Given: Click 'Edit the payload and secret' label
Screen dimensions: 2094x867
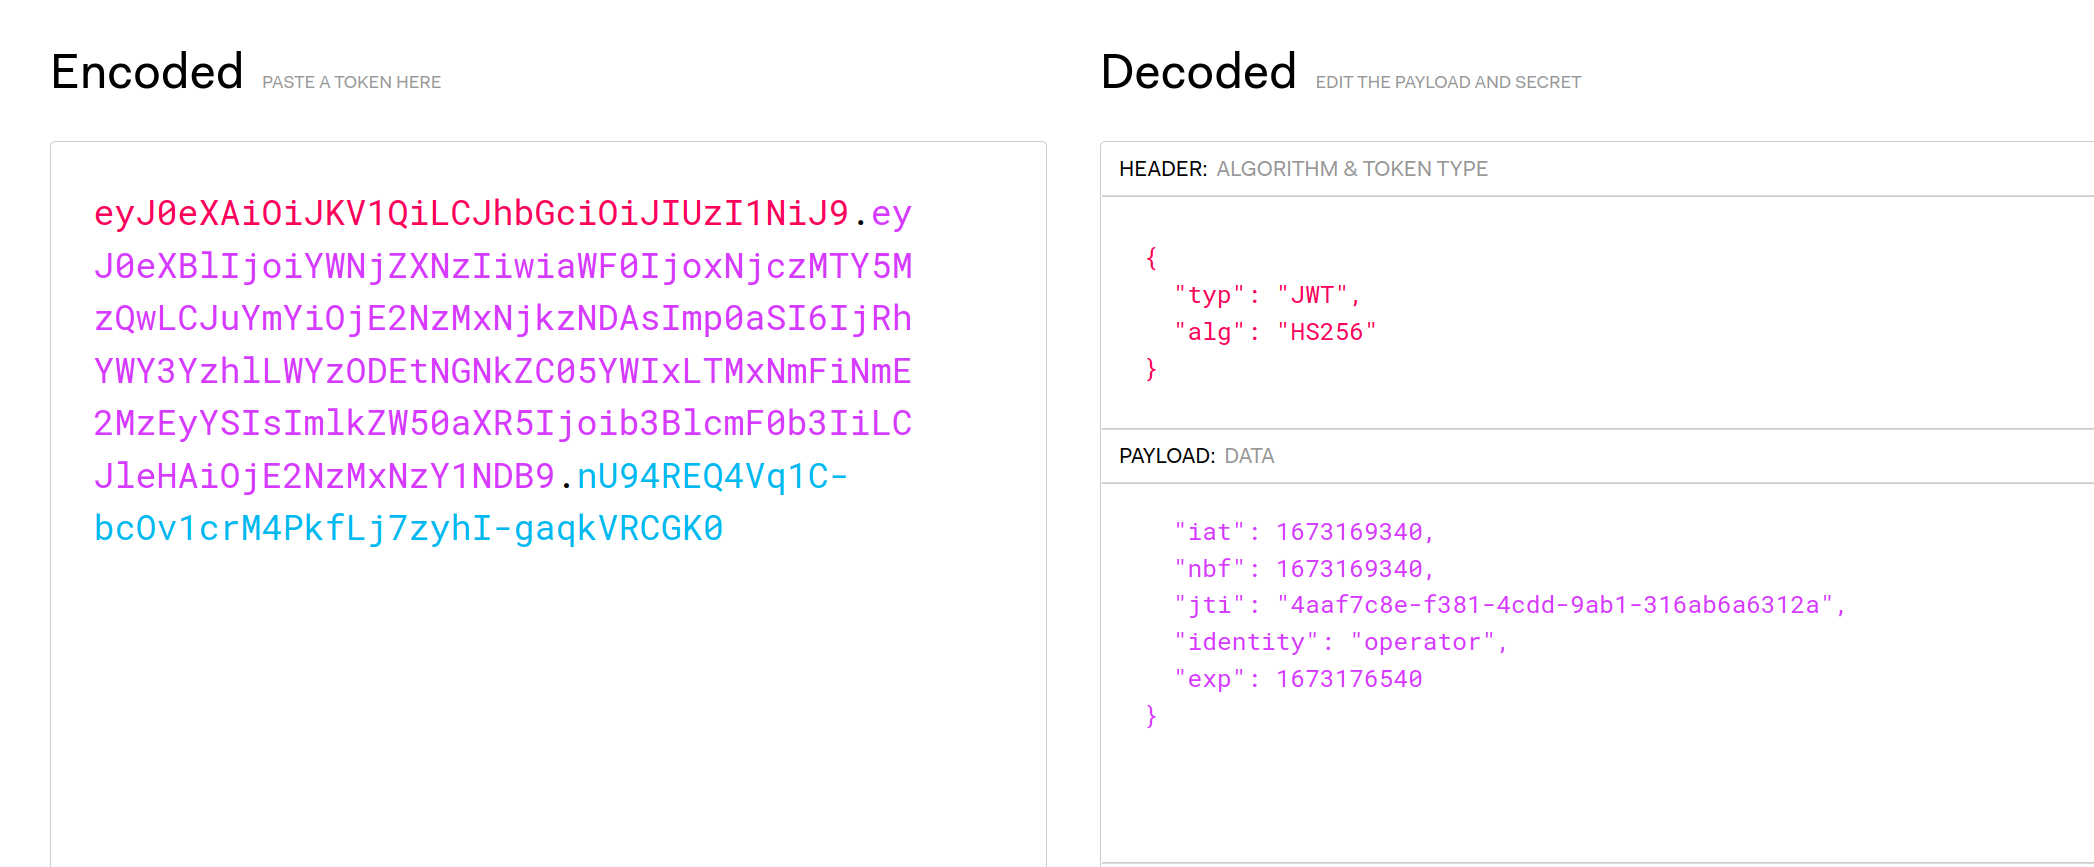Looking at the screenshot, I should (1447, 82).
